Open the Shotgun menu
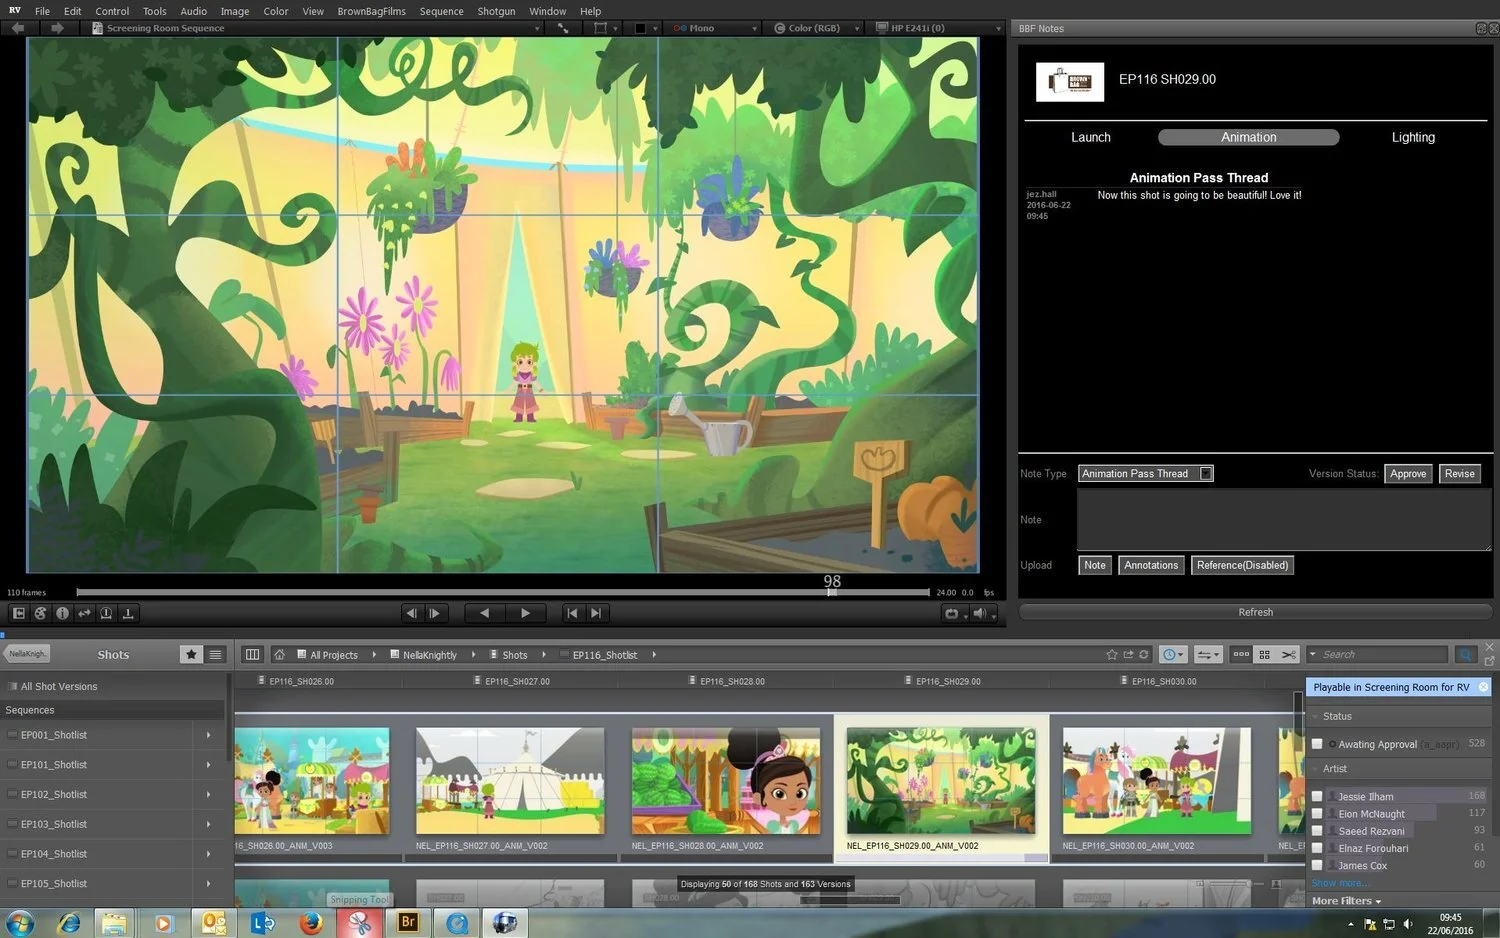Image resolution: width=1500 pixels, height=938 pixels. pos(496,11)
